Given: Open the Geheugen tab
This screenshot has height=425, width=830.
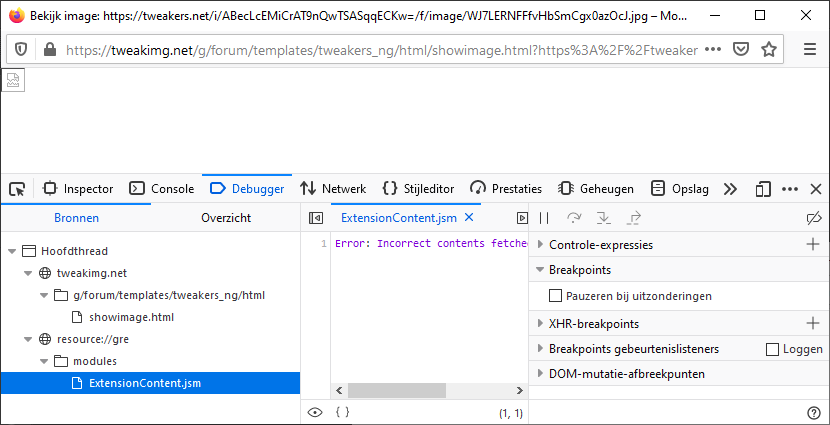Looking at the screenshot, I should pos(596,189).
